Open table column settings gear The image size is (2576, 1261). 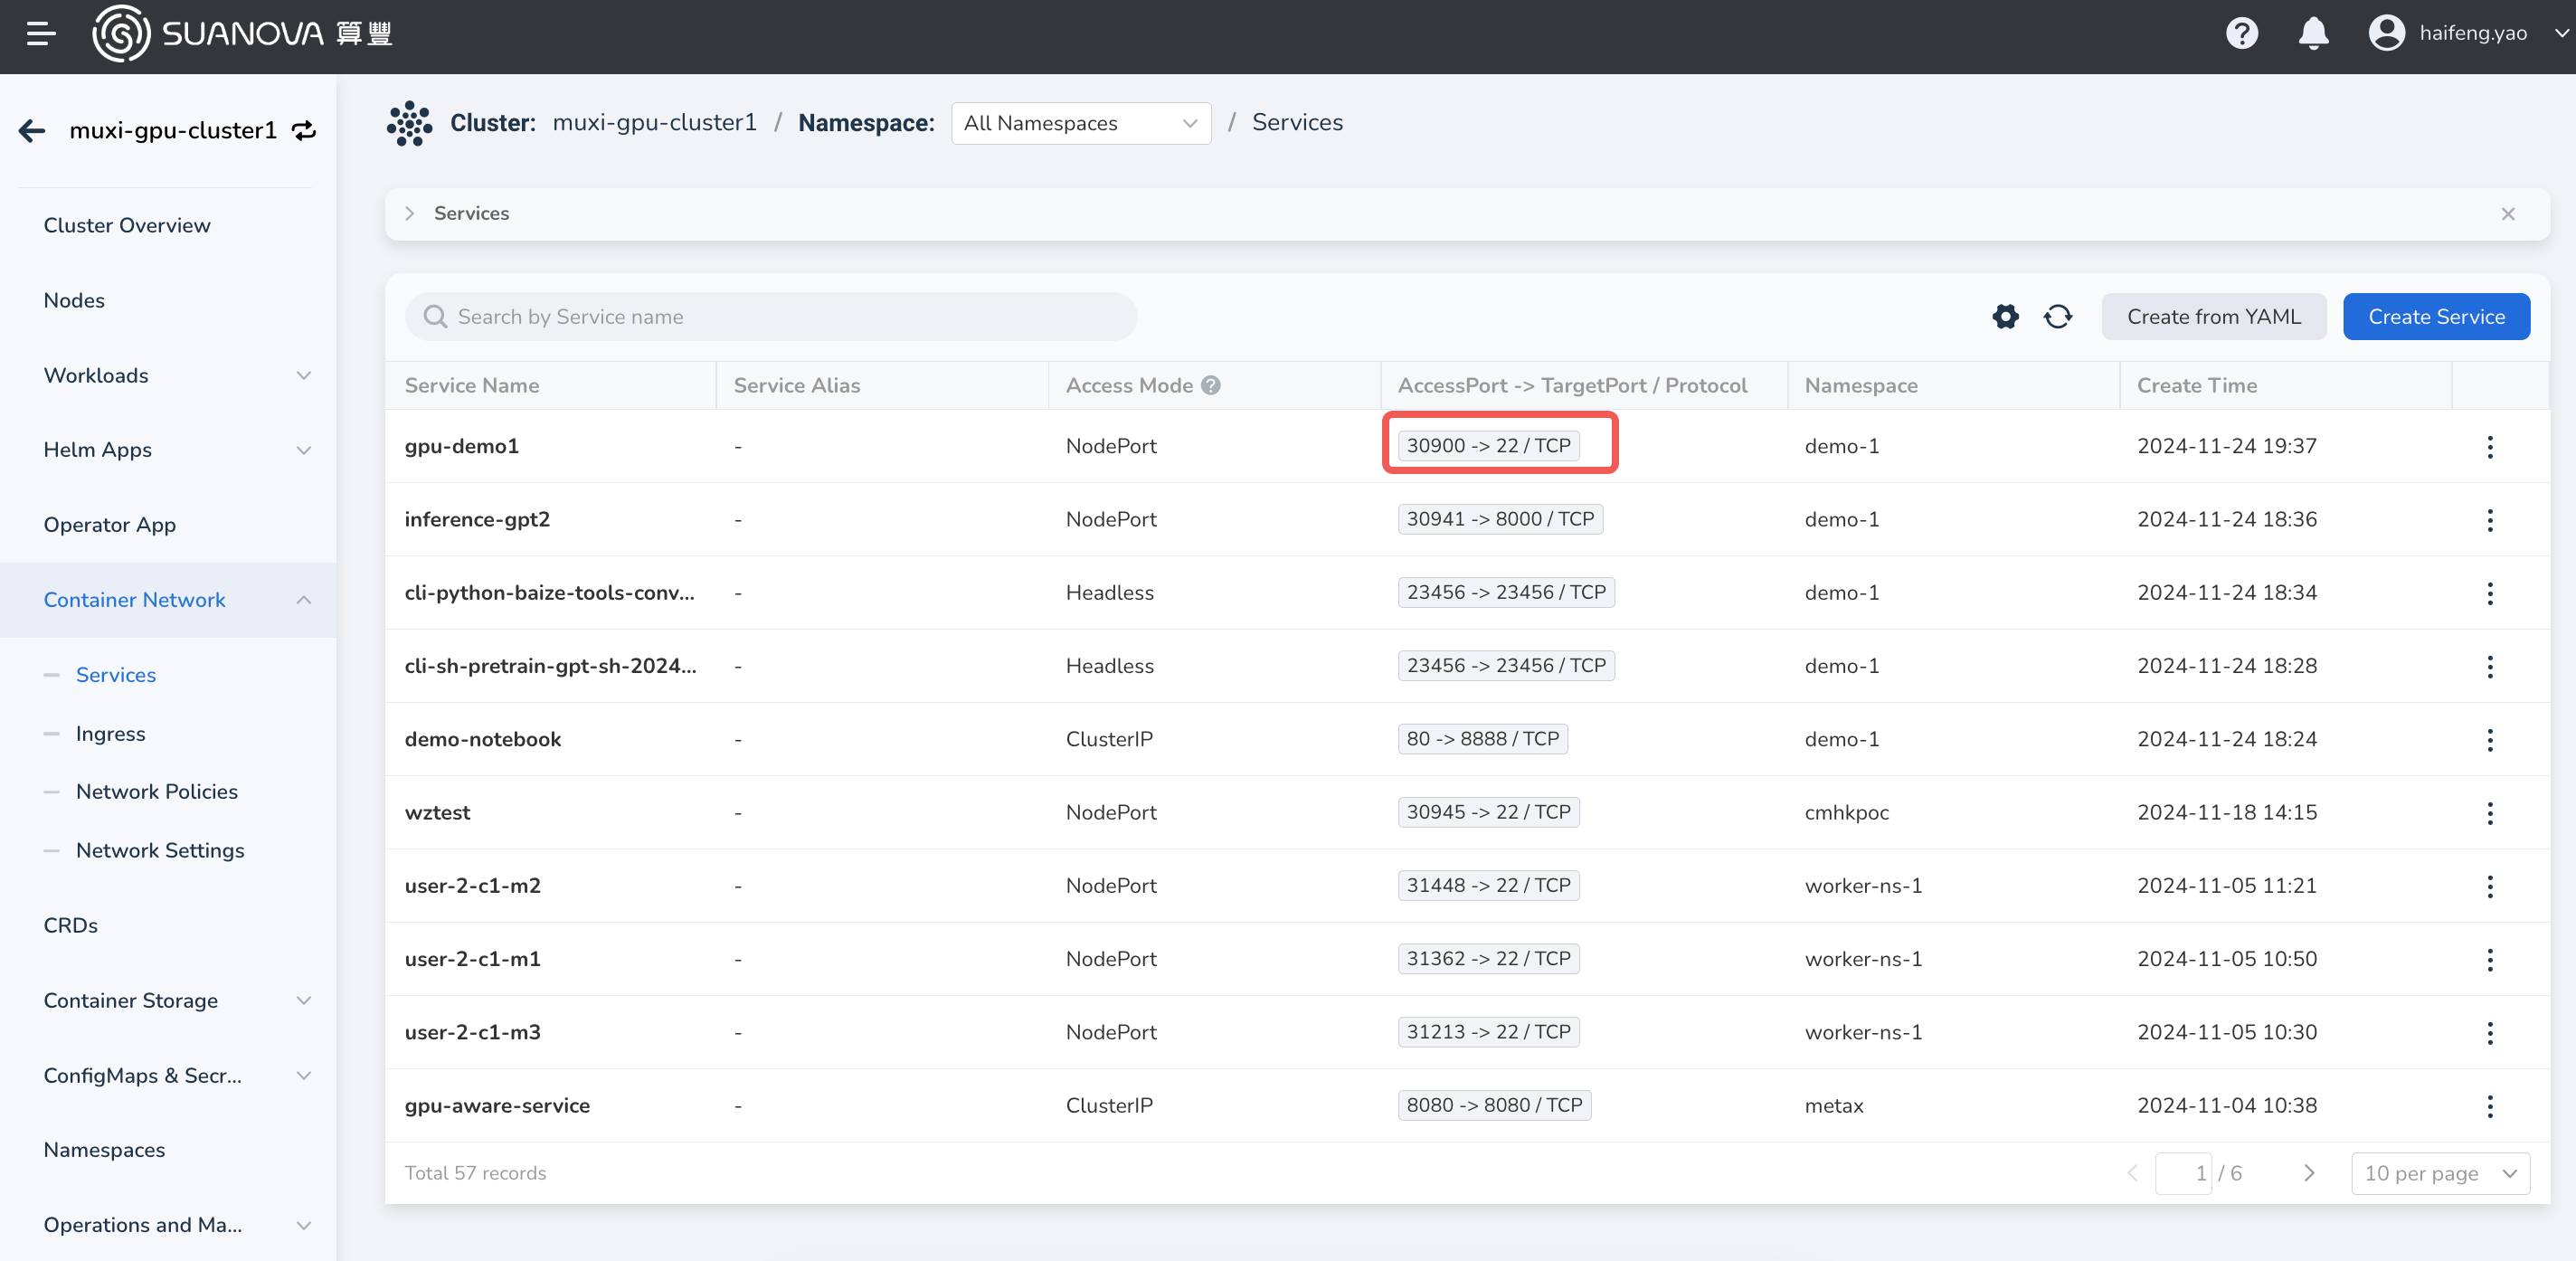pyautogui.click(x=2005, y=317)
